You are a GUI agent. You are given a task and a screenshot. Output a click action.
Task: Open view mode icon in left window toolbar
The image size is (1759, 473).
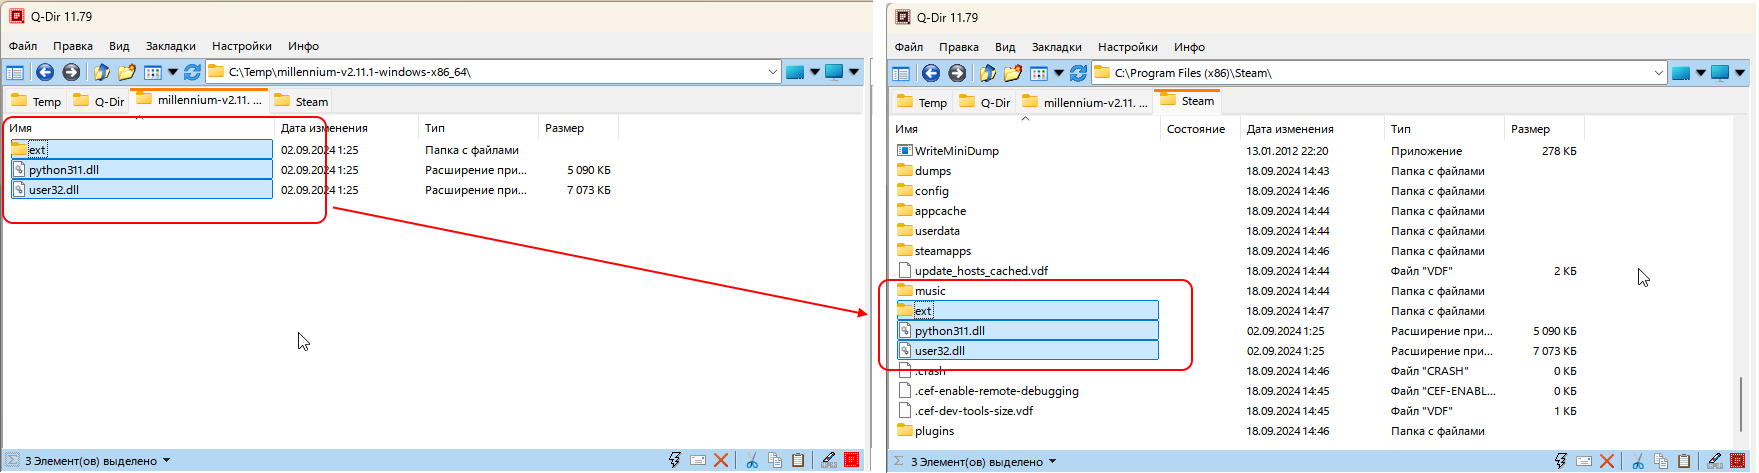point(152,72)
